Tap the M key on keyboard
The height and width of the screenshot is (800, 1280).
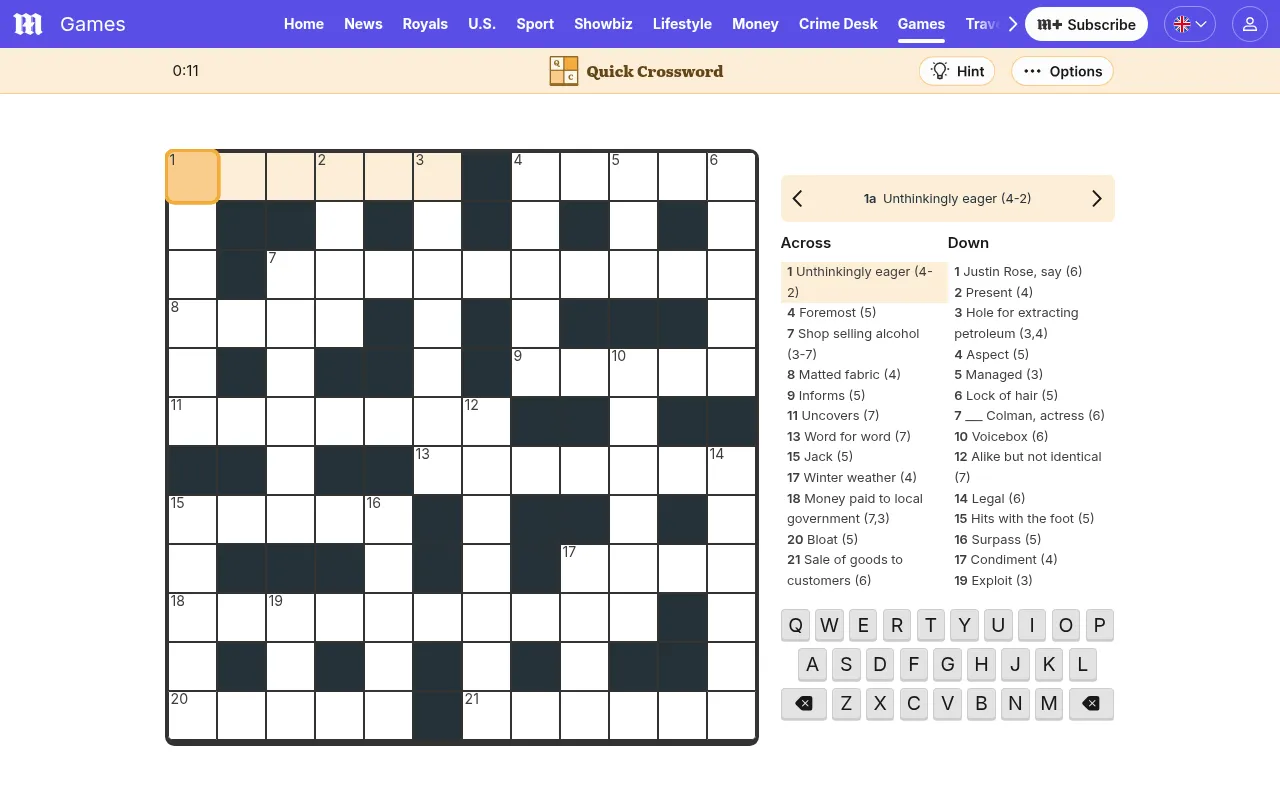1049,704
